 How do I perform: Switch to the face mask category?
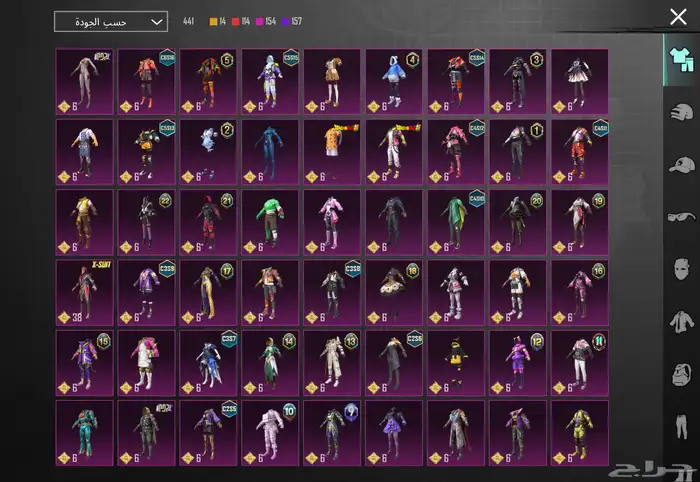tap(681, 270)
